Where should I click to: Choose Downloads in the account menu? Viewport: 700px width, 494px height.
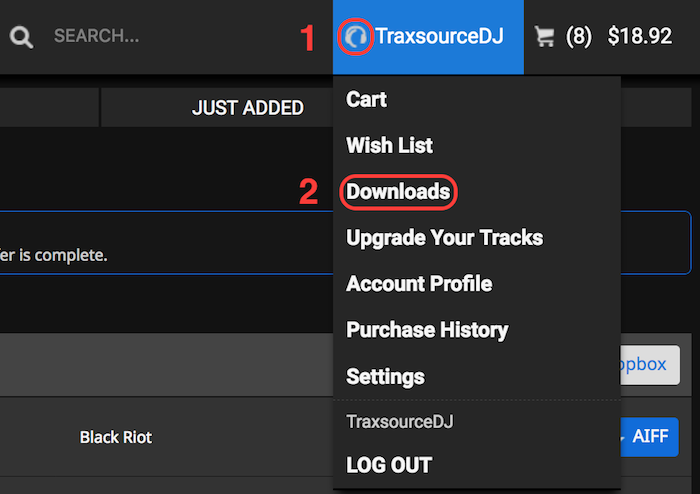[x=398, y=191]
